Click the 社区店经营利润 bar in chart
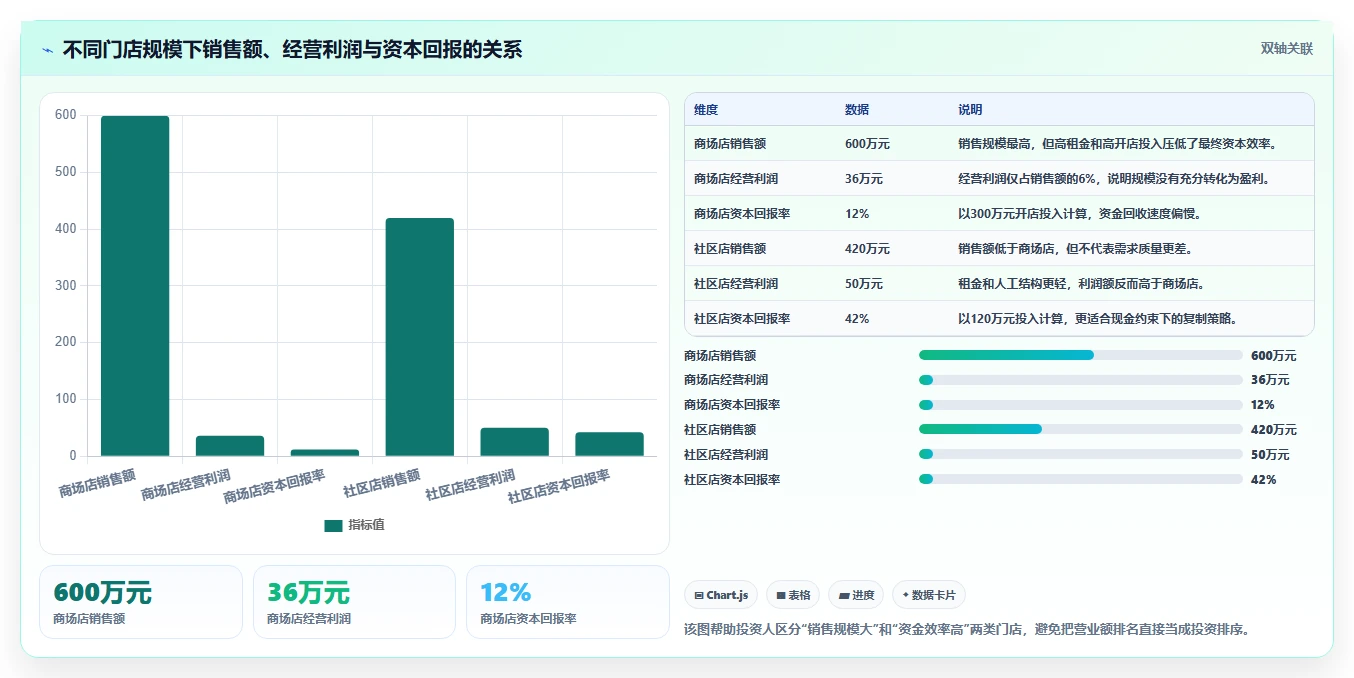This screenshot has height=678, width=1354. click(515, 442)
